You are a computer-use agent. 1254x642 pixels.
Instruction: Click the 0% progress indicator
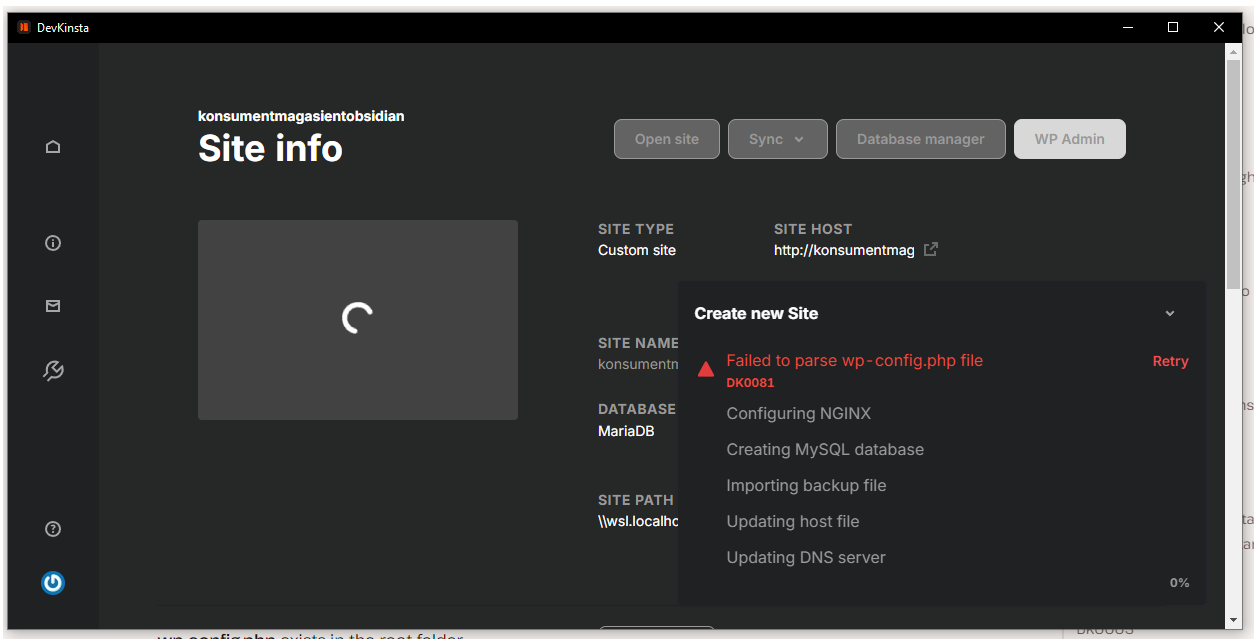point(1179,582)
